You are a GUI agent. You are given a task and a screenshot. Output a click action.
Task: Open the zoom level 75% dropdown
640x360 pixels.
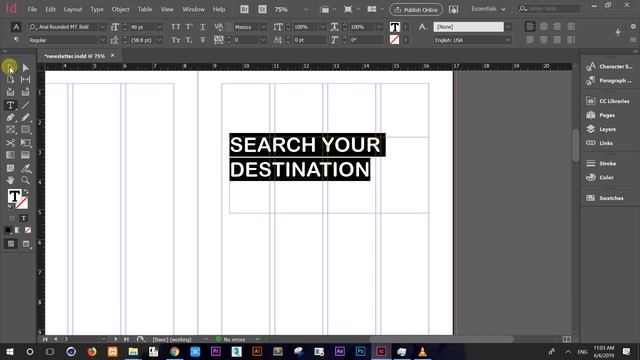pos(306,9)
